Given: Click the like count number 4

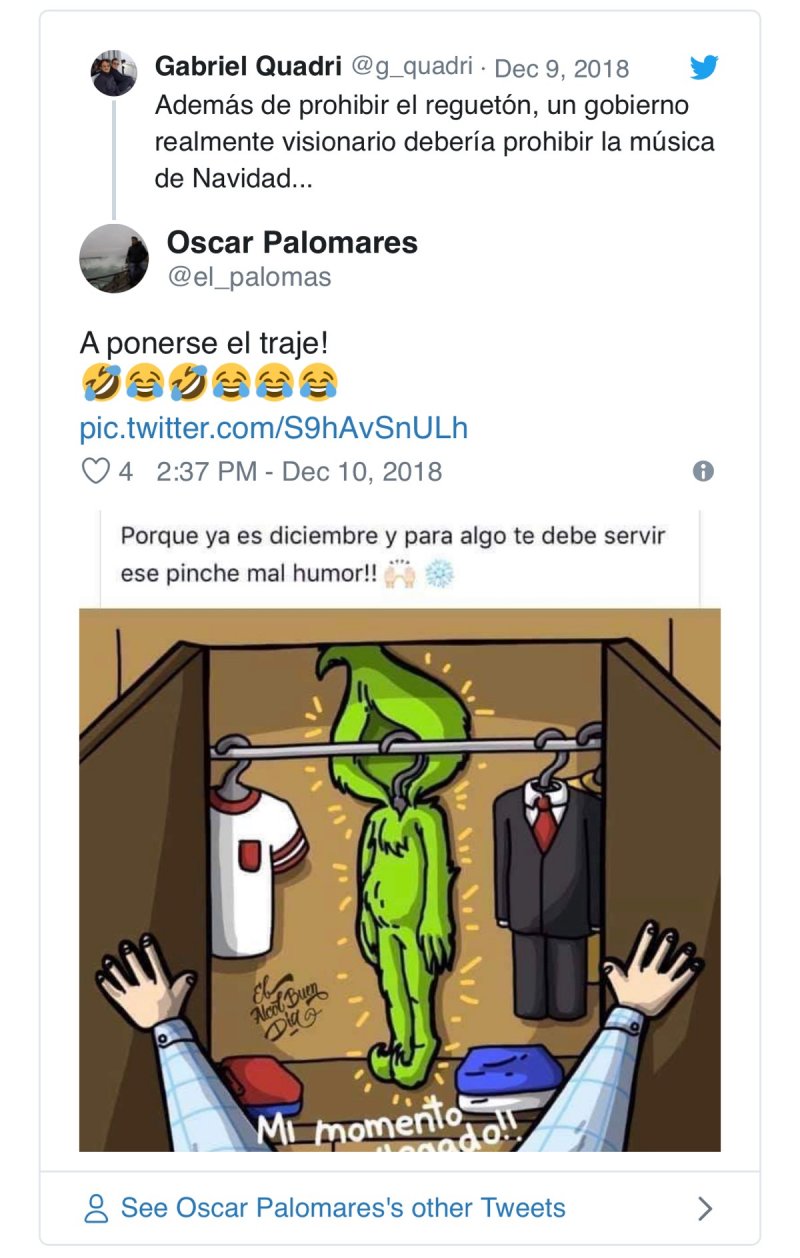Looking at the screenshot, I should point(126,471).
